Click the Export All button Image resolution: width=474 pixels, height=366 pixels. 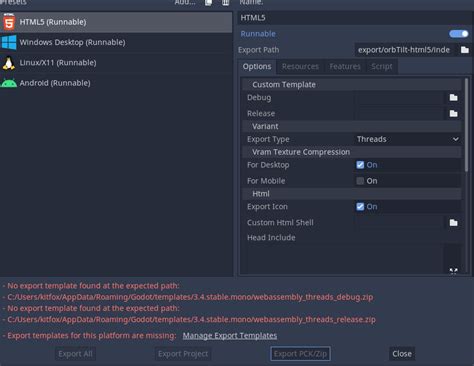tap(75, 354)
